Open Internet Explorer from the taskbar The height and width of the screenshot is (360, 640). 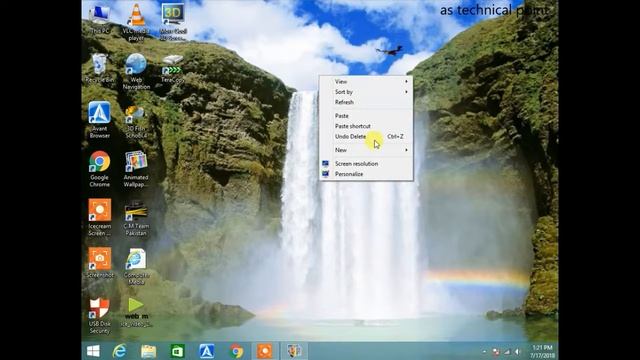[x=119, y=351]
